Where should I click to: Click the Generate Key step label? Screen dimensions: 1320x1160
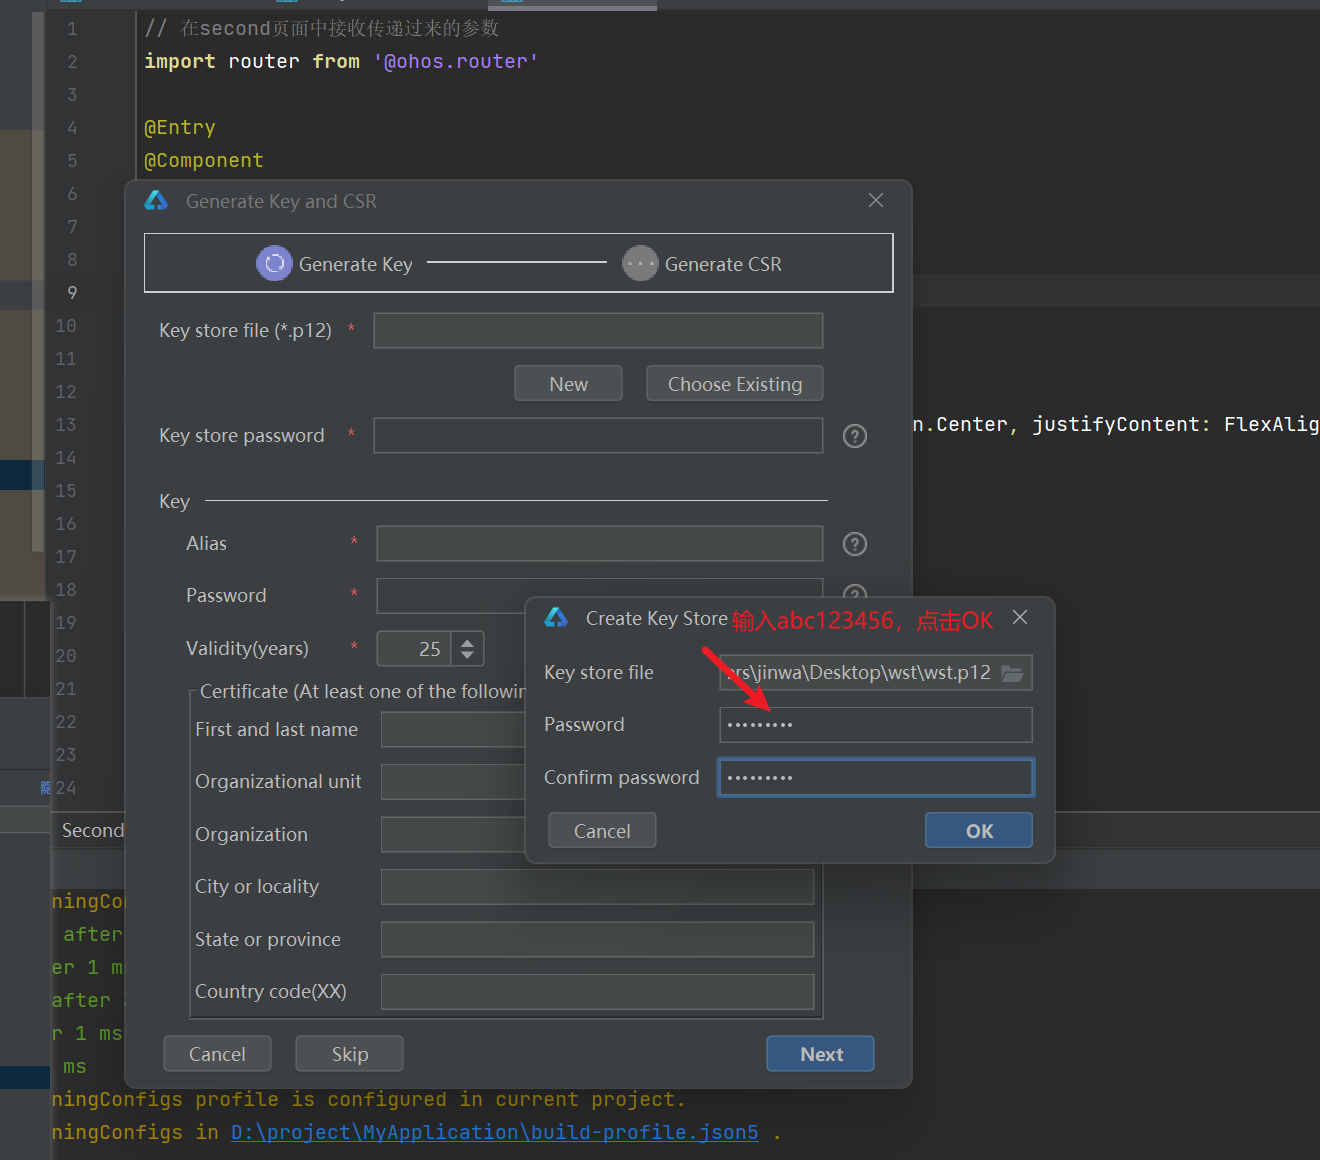pos(355,264)
